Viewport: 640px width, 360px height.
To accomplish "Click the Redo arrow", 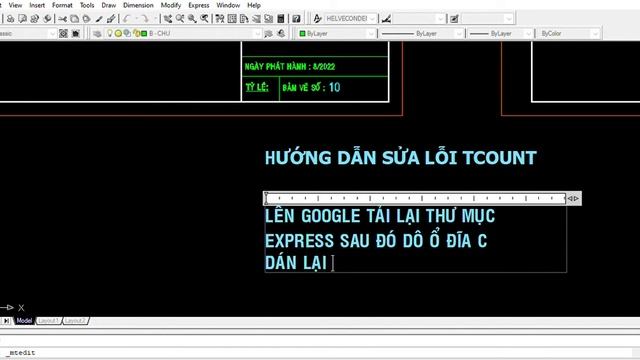I will (x=144, y=19).
